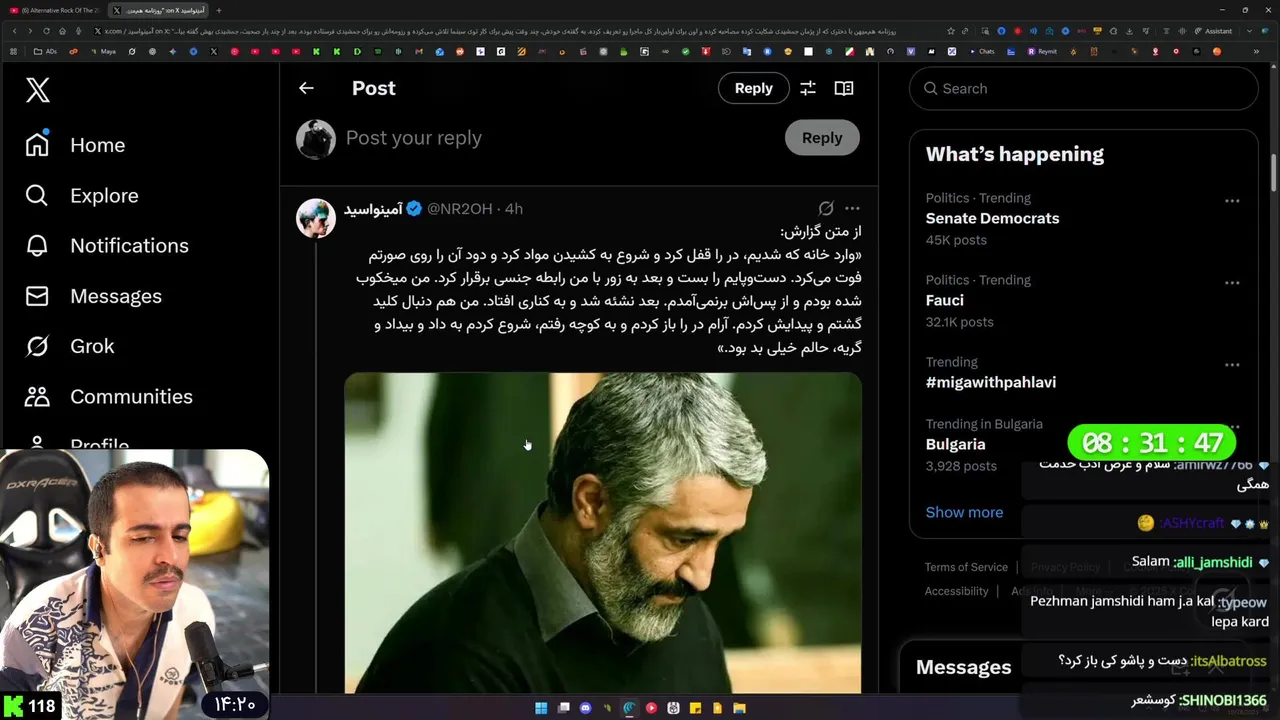Open #migawithpahlavi trend options menu
The width and height of the screenshot is (1280, 720).
pyautogui.click(x=1232, y=364)
